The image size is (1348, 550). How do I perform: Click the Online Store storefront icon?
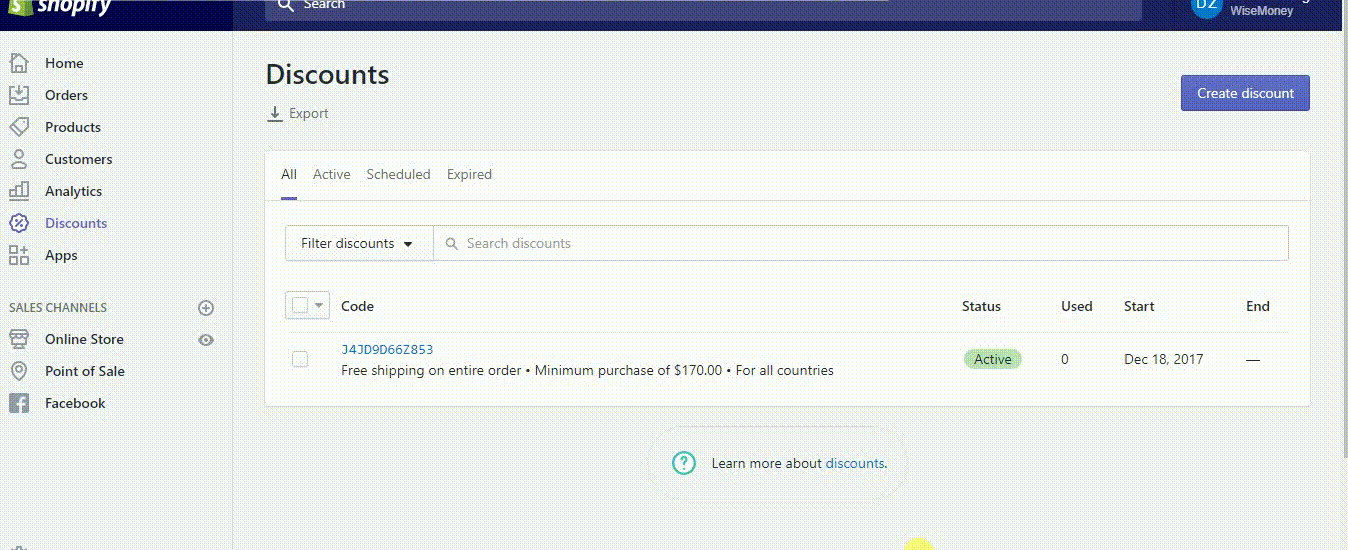click(18, 339)
